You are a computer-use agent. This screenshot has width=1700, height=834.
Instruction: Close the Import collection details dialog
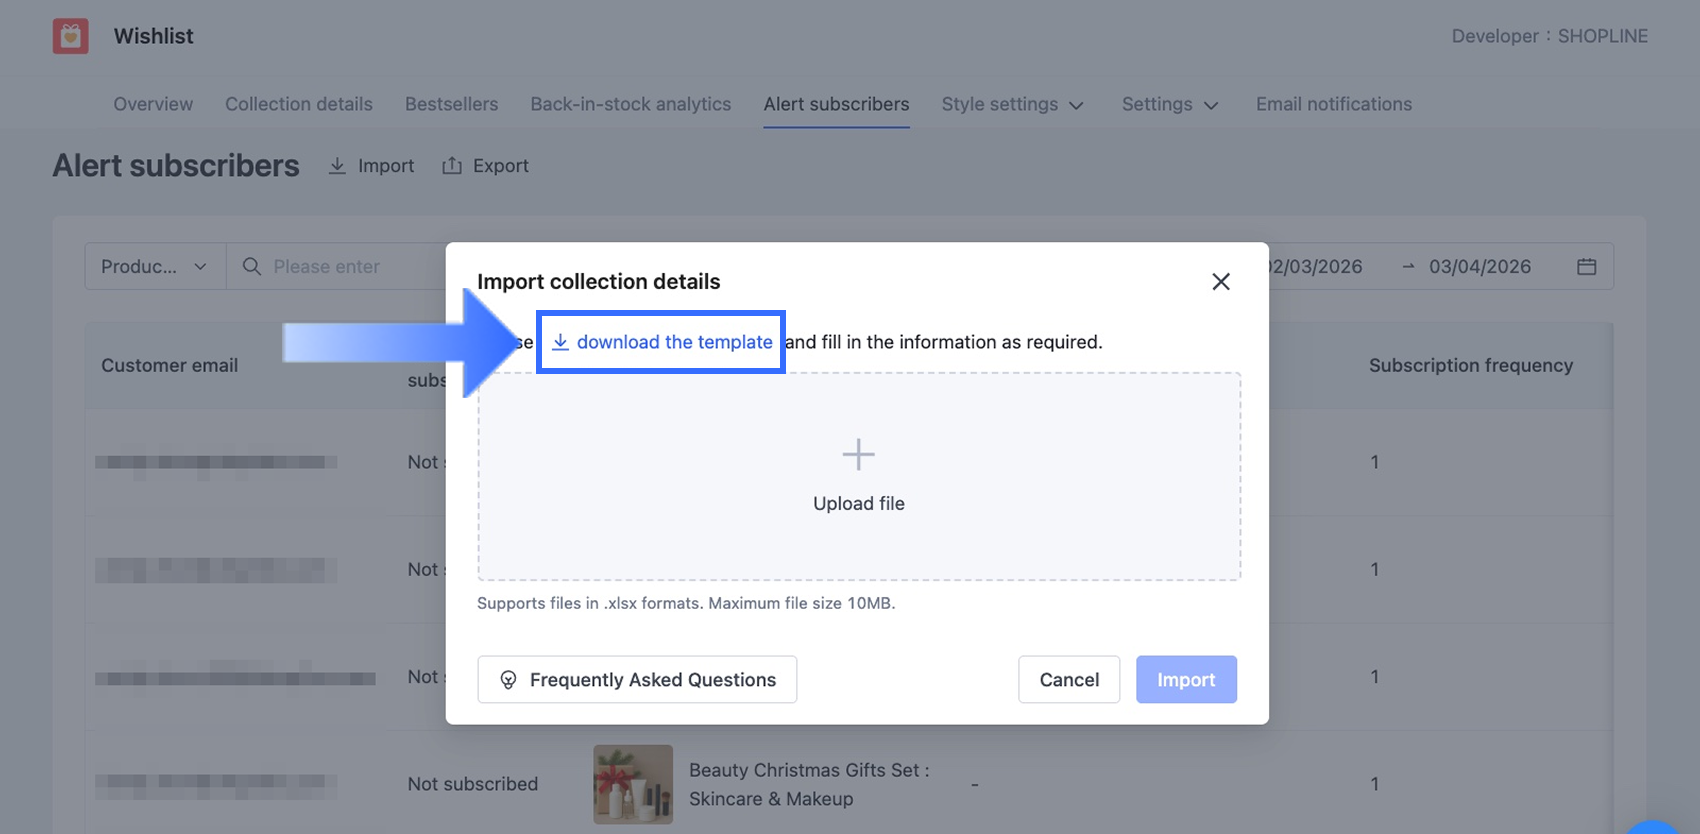pos(1220,282)
